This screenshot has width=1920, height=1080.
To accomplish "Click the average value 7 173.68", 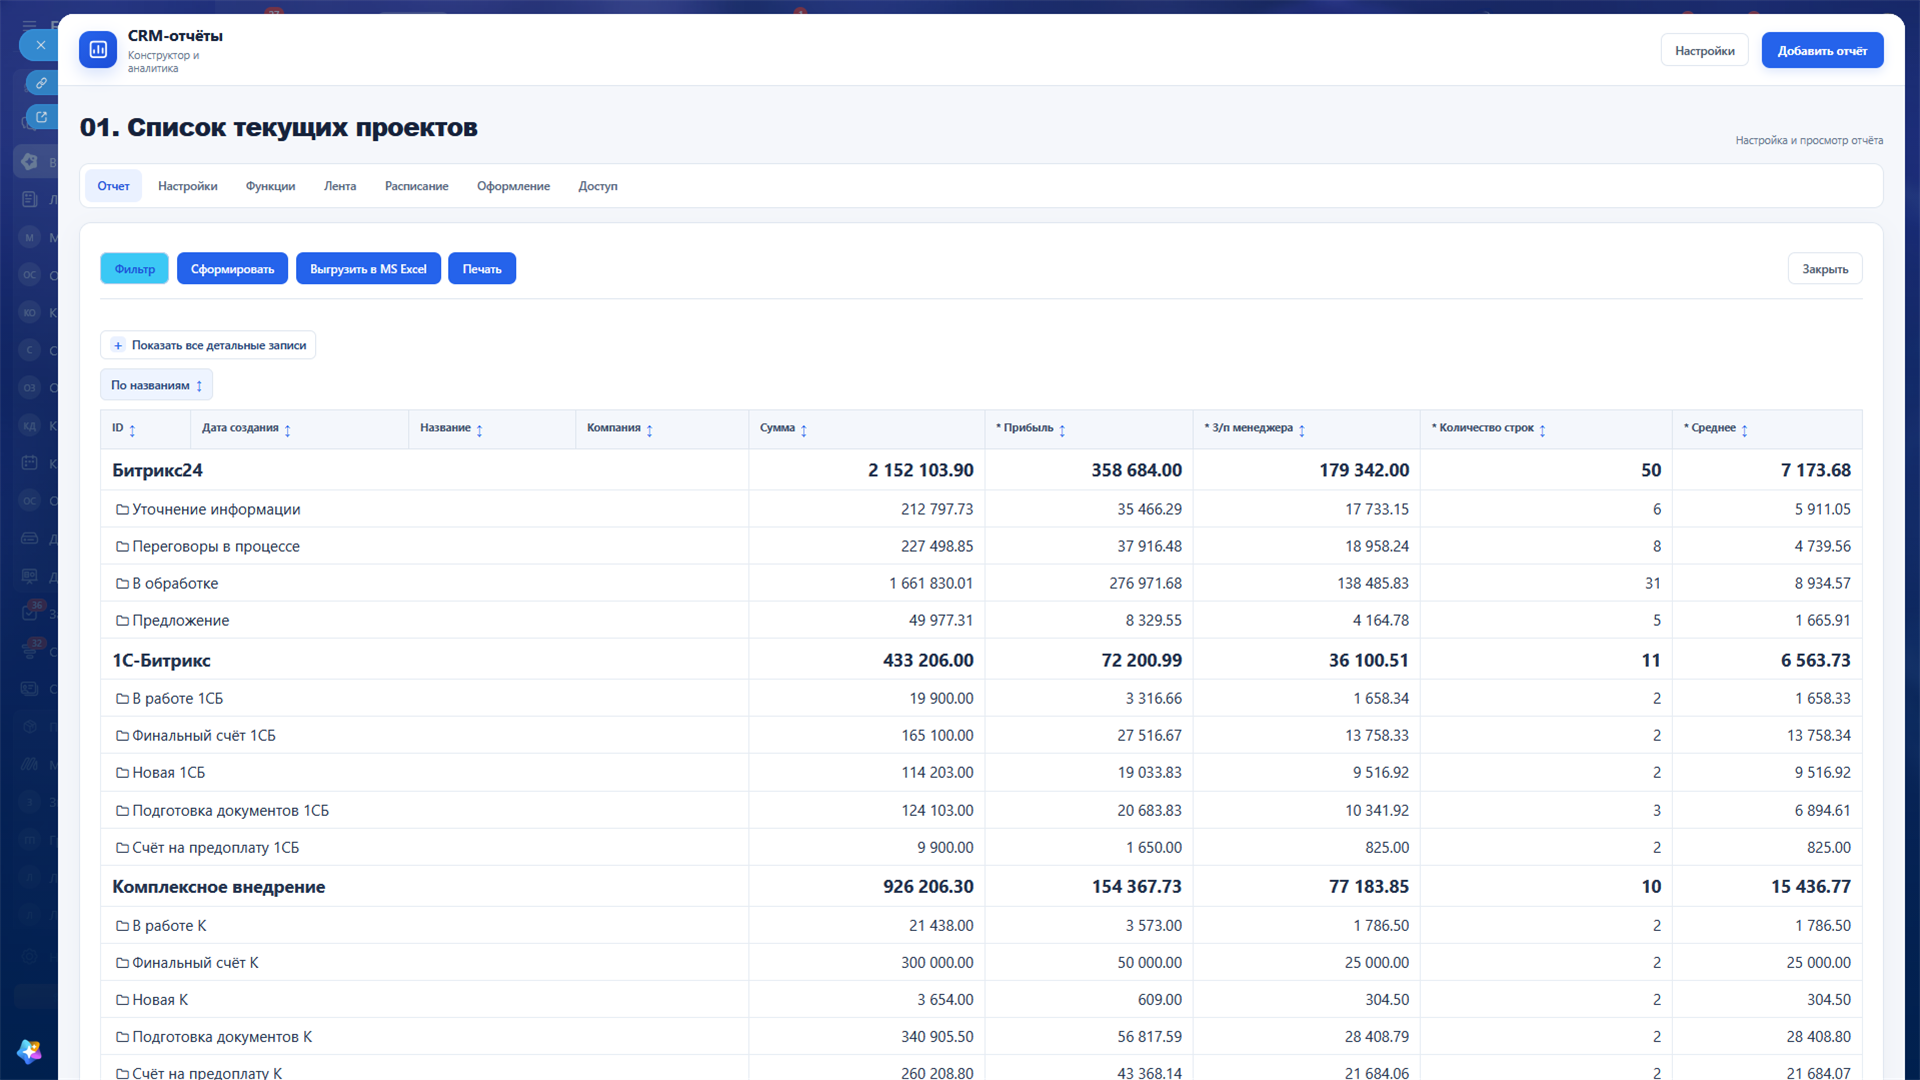I will tap(1815, 470).
